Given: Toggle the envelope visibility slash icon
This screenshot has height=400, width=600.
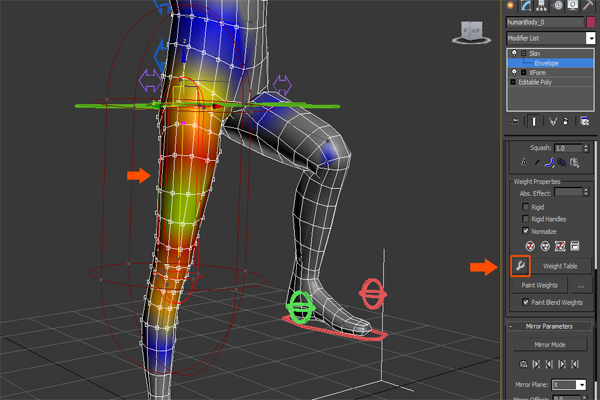Looking at the screenshot, I should 536,162.
